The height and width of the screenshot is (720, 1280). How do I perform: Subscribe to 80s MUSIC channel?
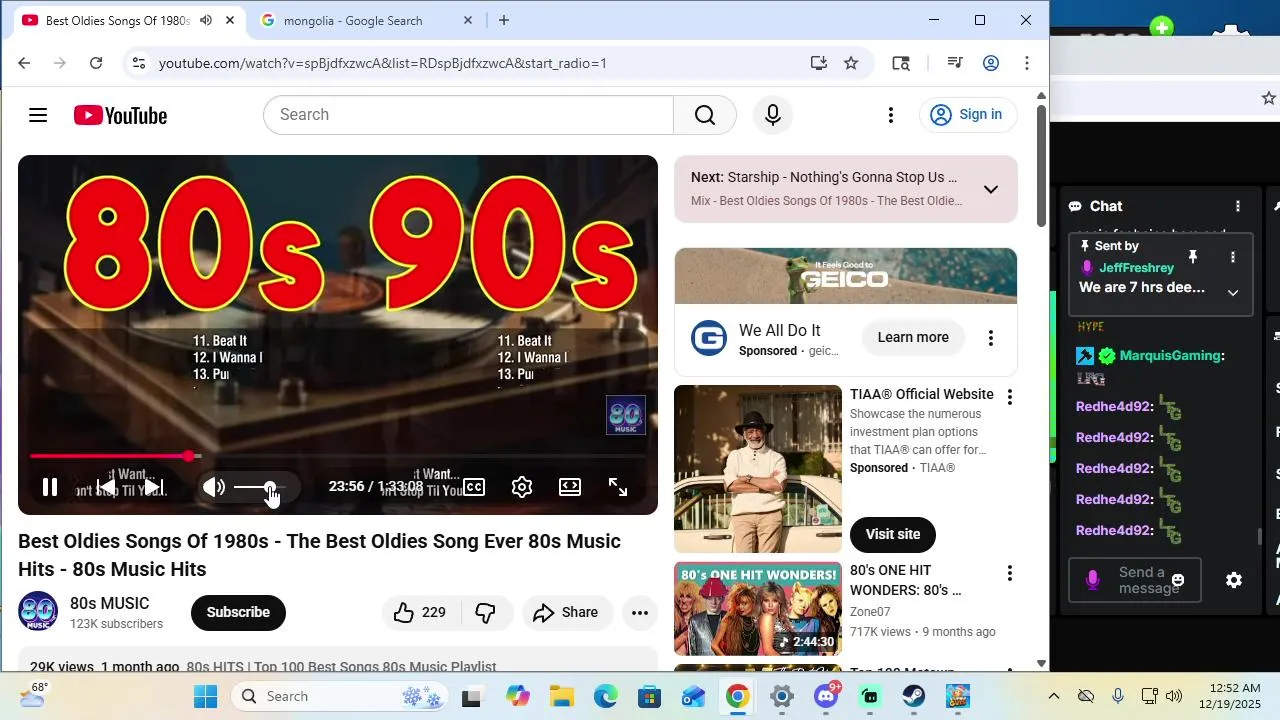pyautogui.click(x=238, y=612)
